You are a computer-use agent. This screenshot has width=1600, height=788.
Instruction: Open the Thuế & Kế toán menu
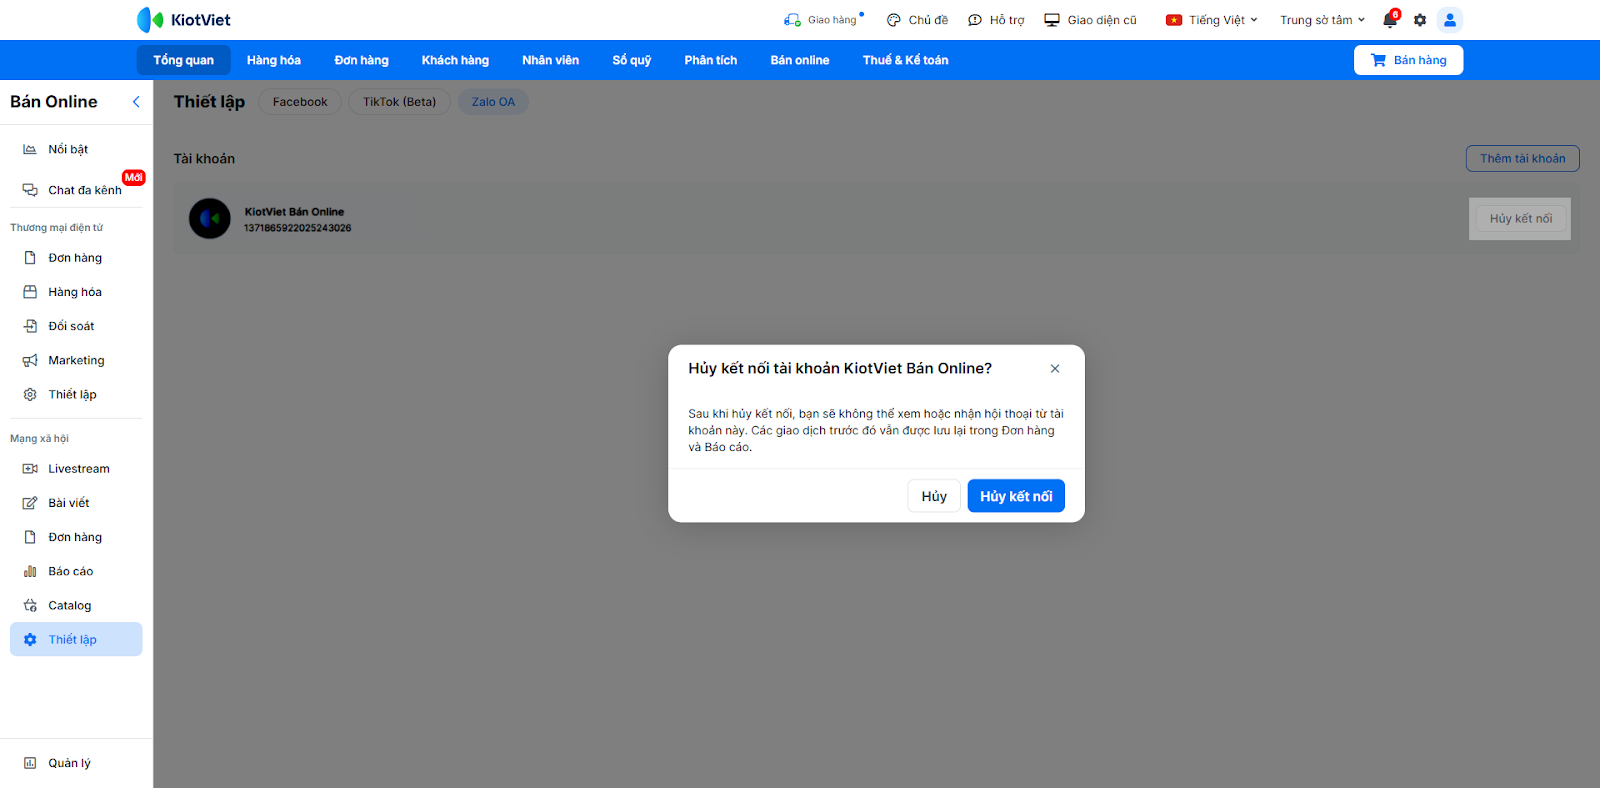tap(906, 60)
